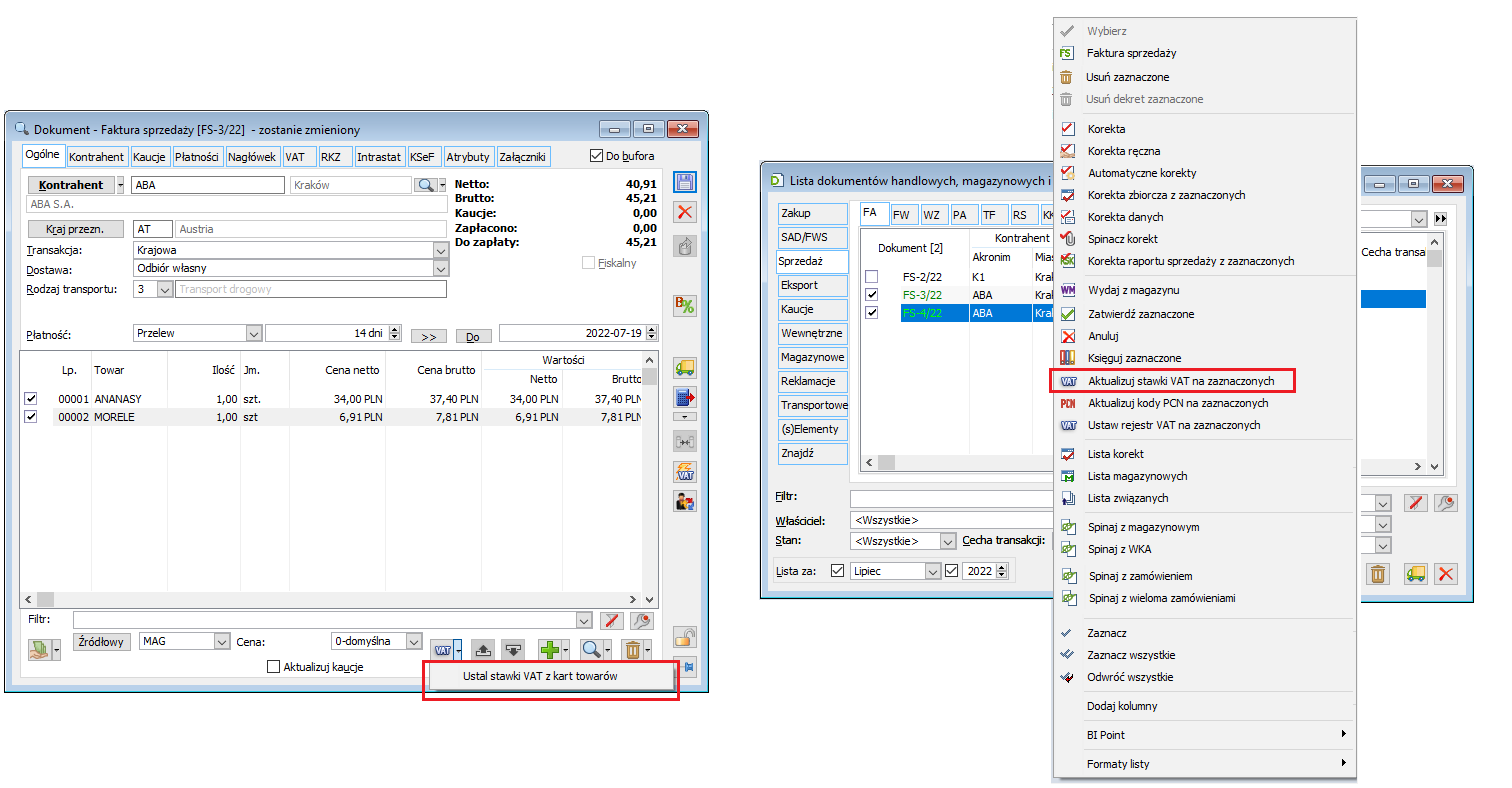Click the Filtr input field in invoice window
The width and height of the screenshot is (1512, 788).
tap(333, 620)
